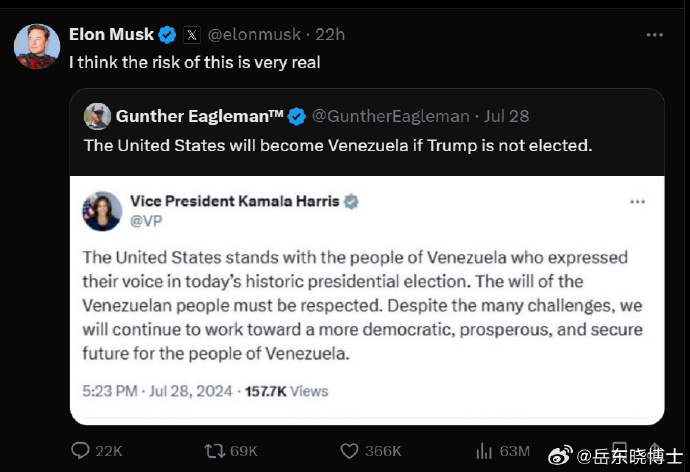Click the 5:23 PM Jul 28, 2024 timestamp
The width and height of the screenshot is (690, 472).
pos(157,391)
